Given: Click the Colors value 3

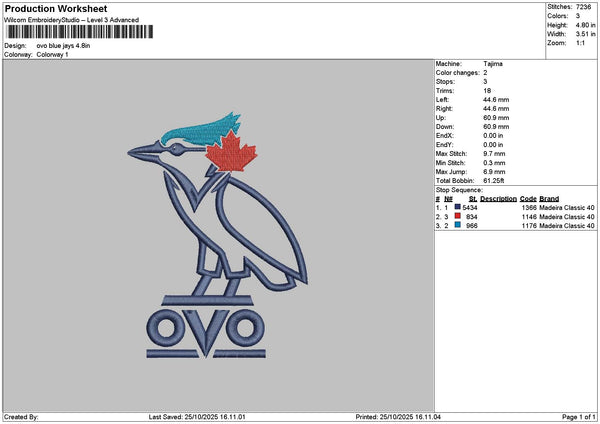Looking at the screenshot, I should [578, 16].
